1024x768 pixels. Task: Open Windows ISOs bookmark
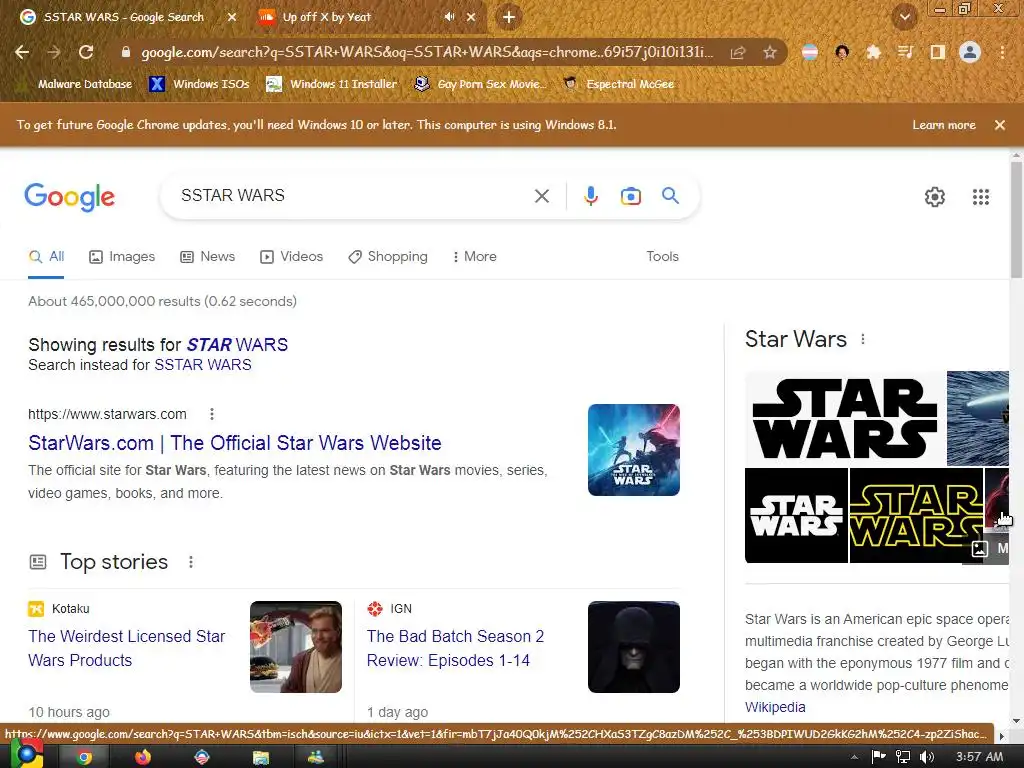click(200, 84)
